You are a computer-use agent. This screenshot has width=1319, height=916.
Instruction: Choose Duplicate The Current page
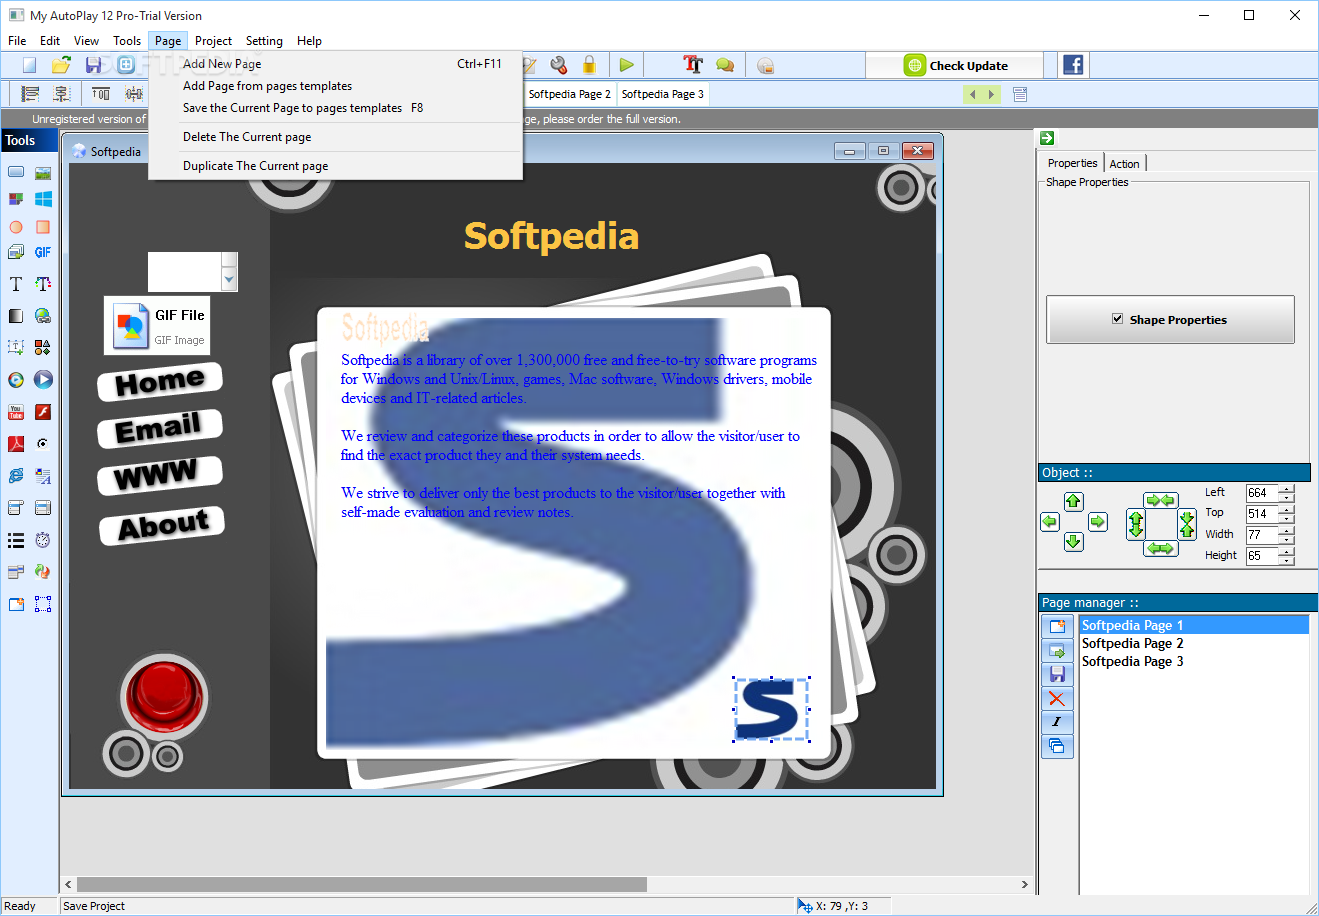[335, 166]
